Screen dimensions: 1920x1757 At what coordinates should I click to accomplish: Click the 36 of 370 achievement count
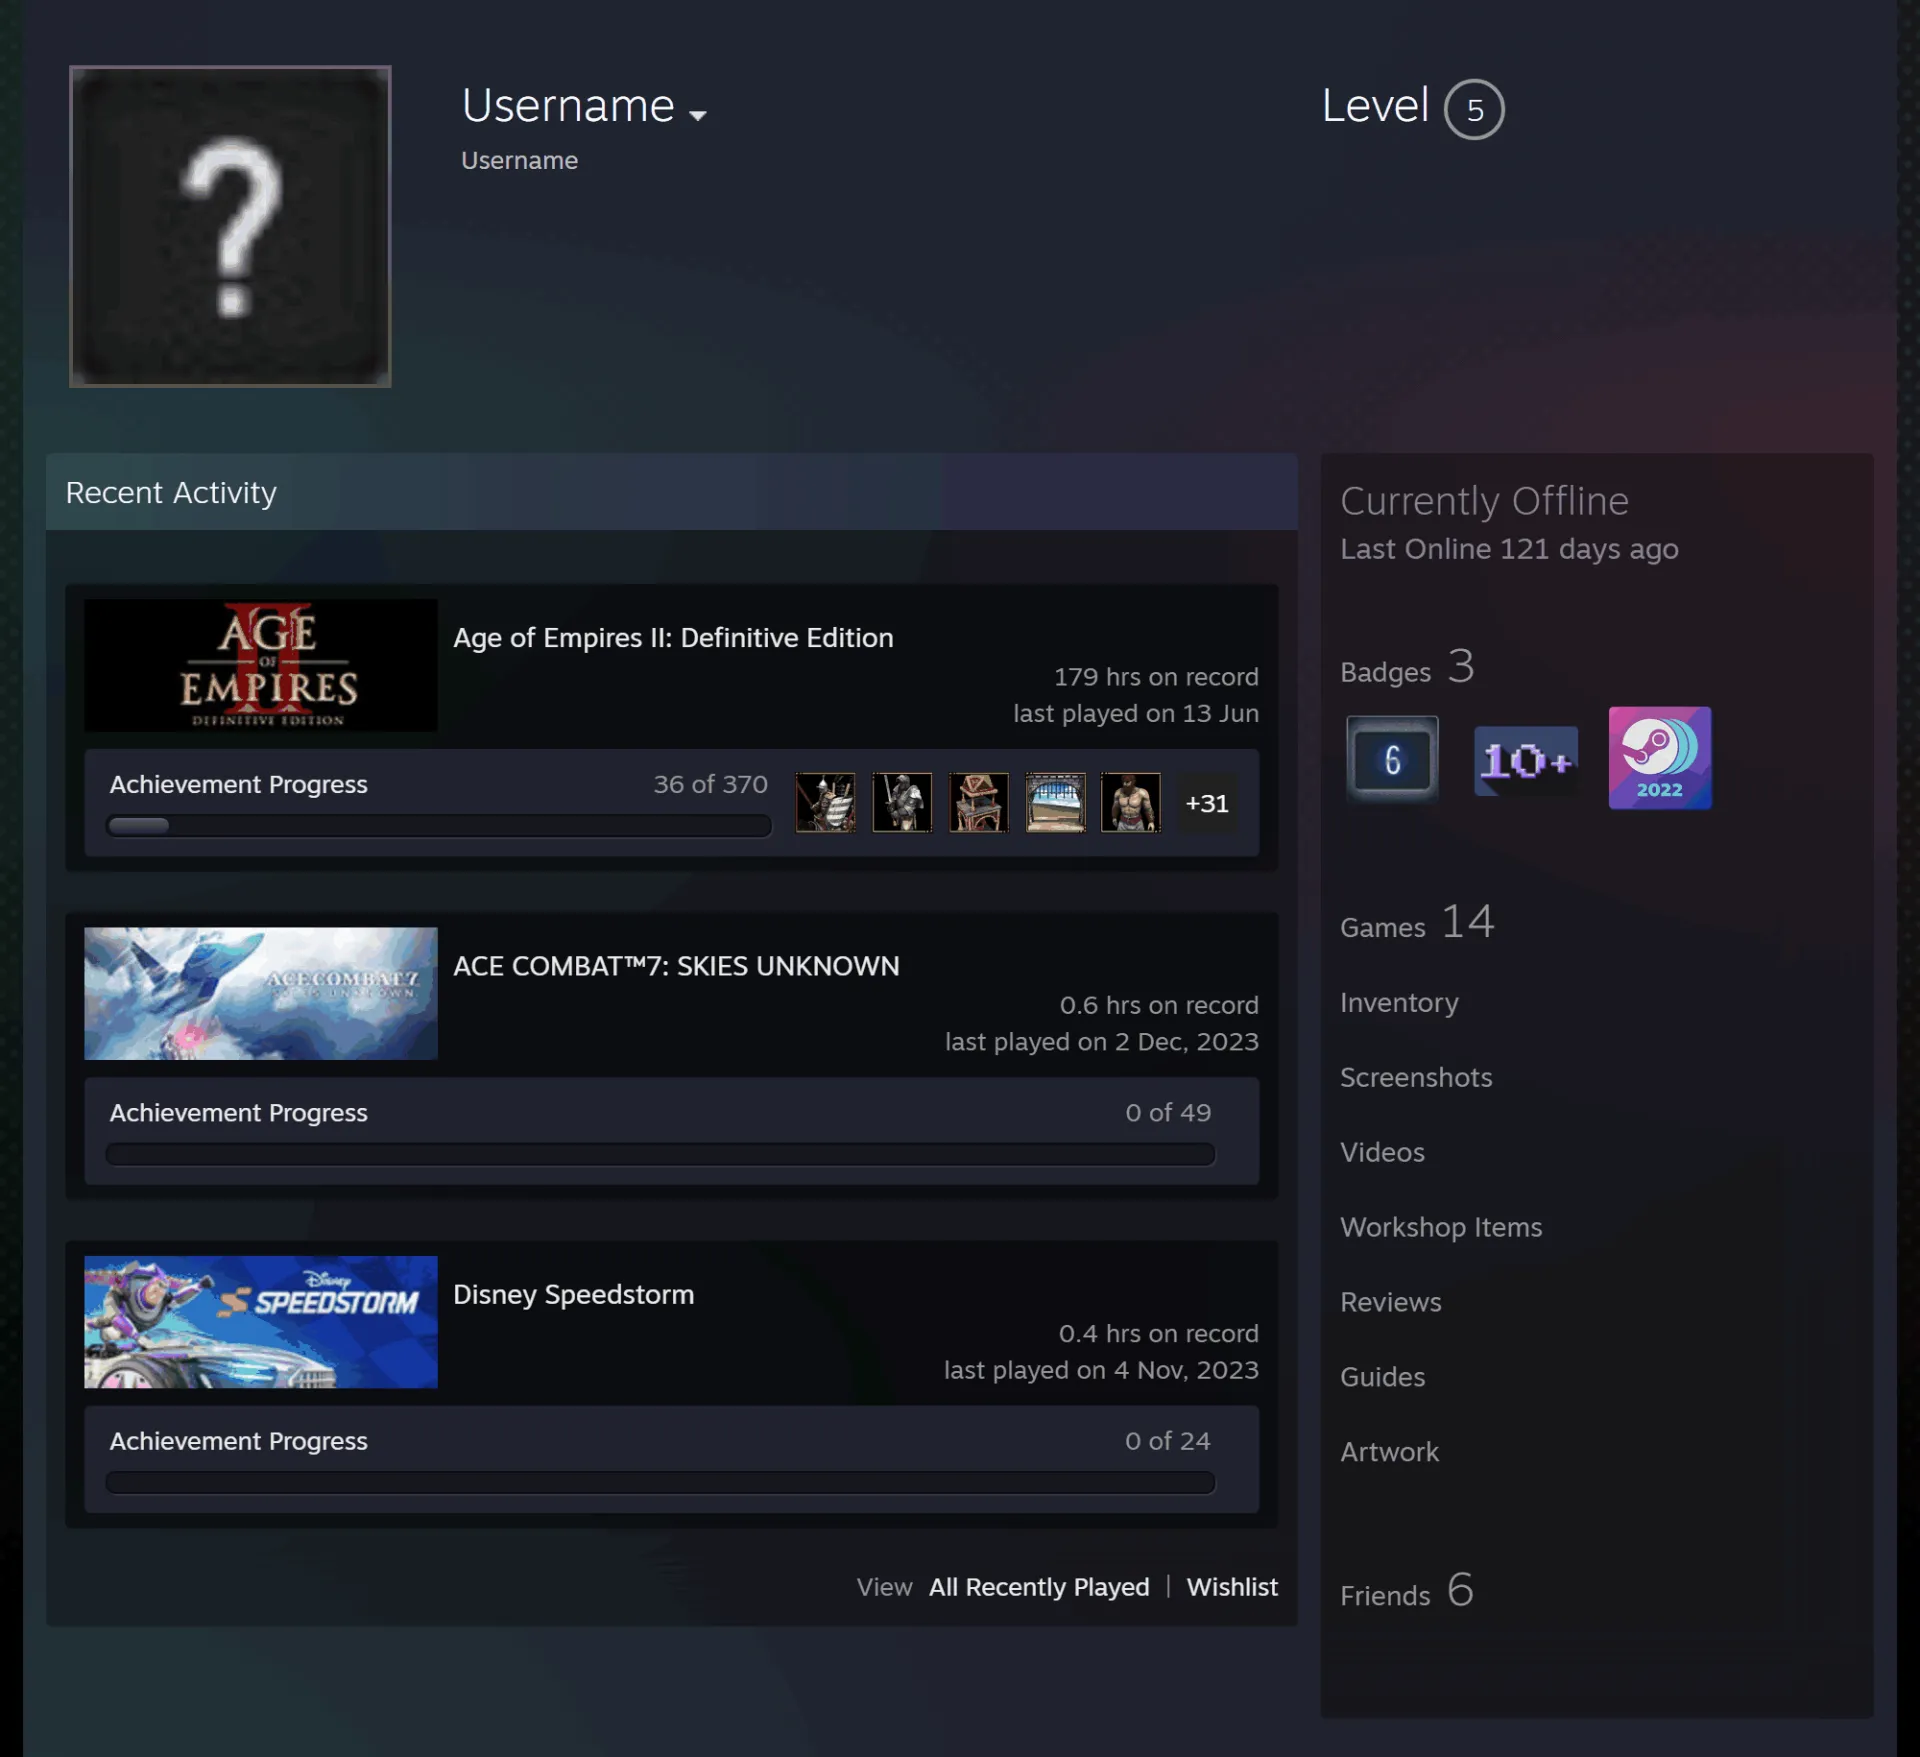710,785
